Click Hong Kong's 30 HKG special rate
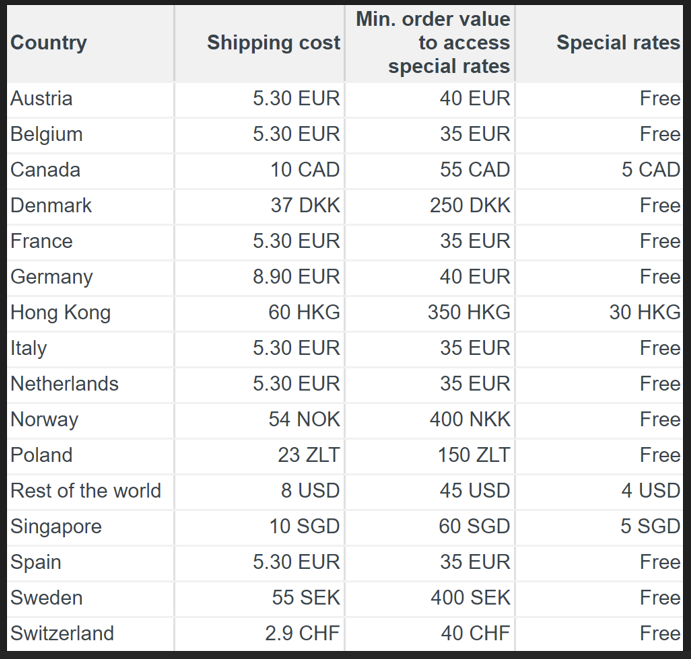Image resolution: width=691 pixels, height=659 pixels. point(644,313)
